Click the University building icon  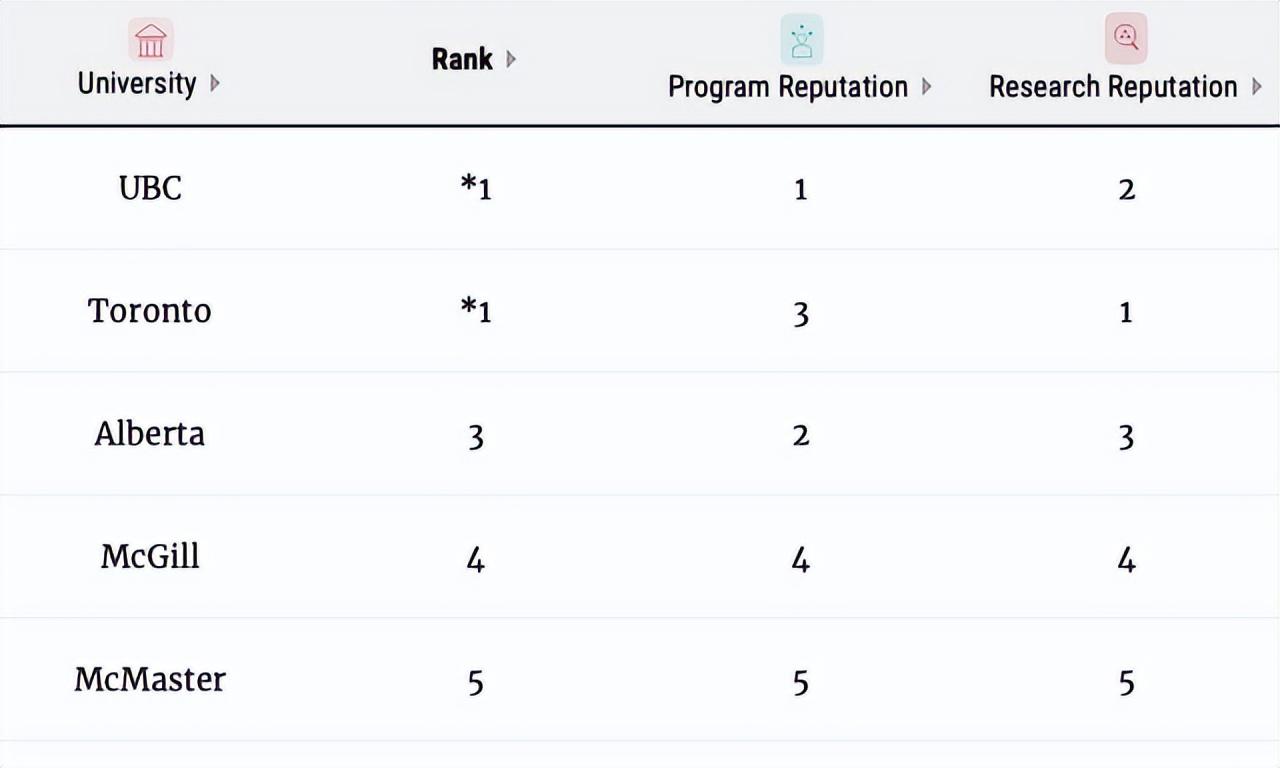point(150,41)
